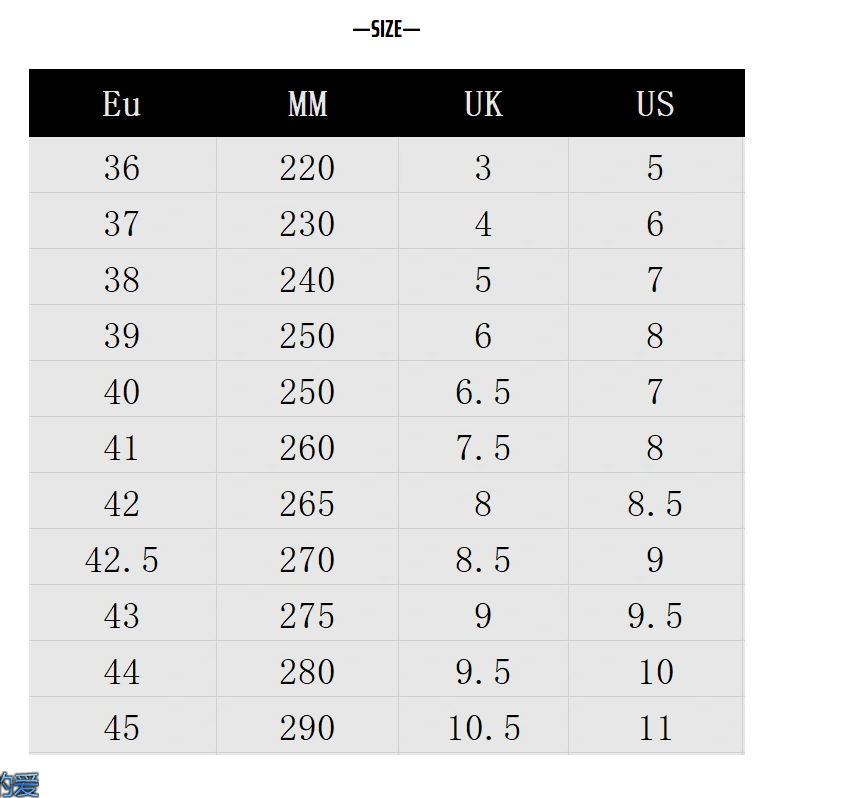
Task: Click Eu size 44 cell
Action: click(122, 671)
